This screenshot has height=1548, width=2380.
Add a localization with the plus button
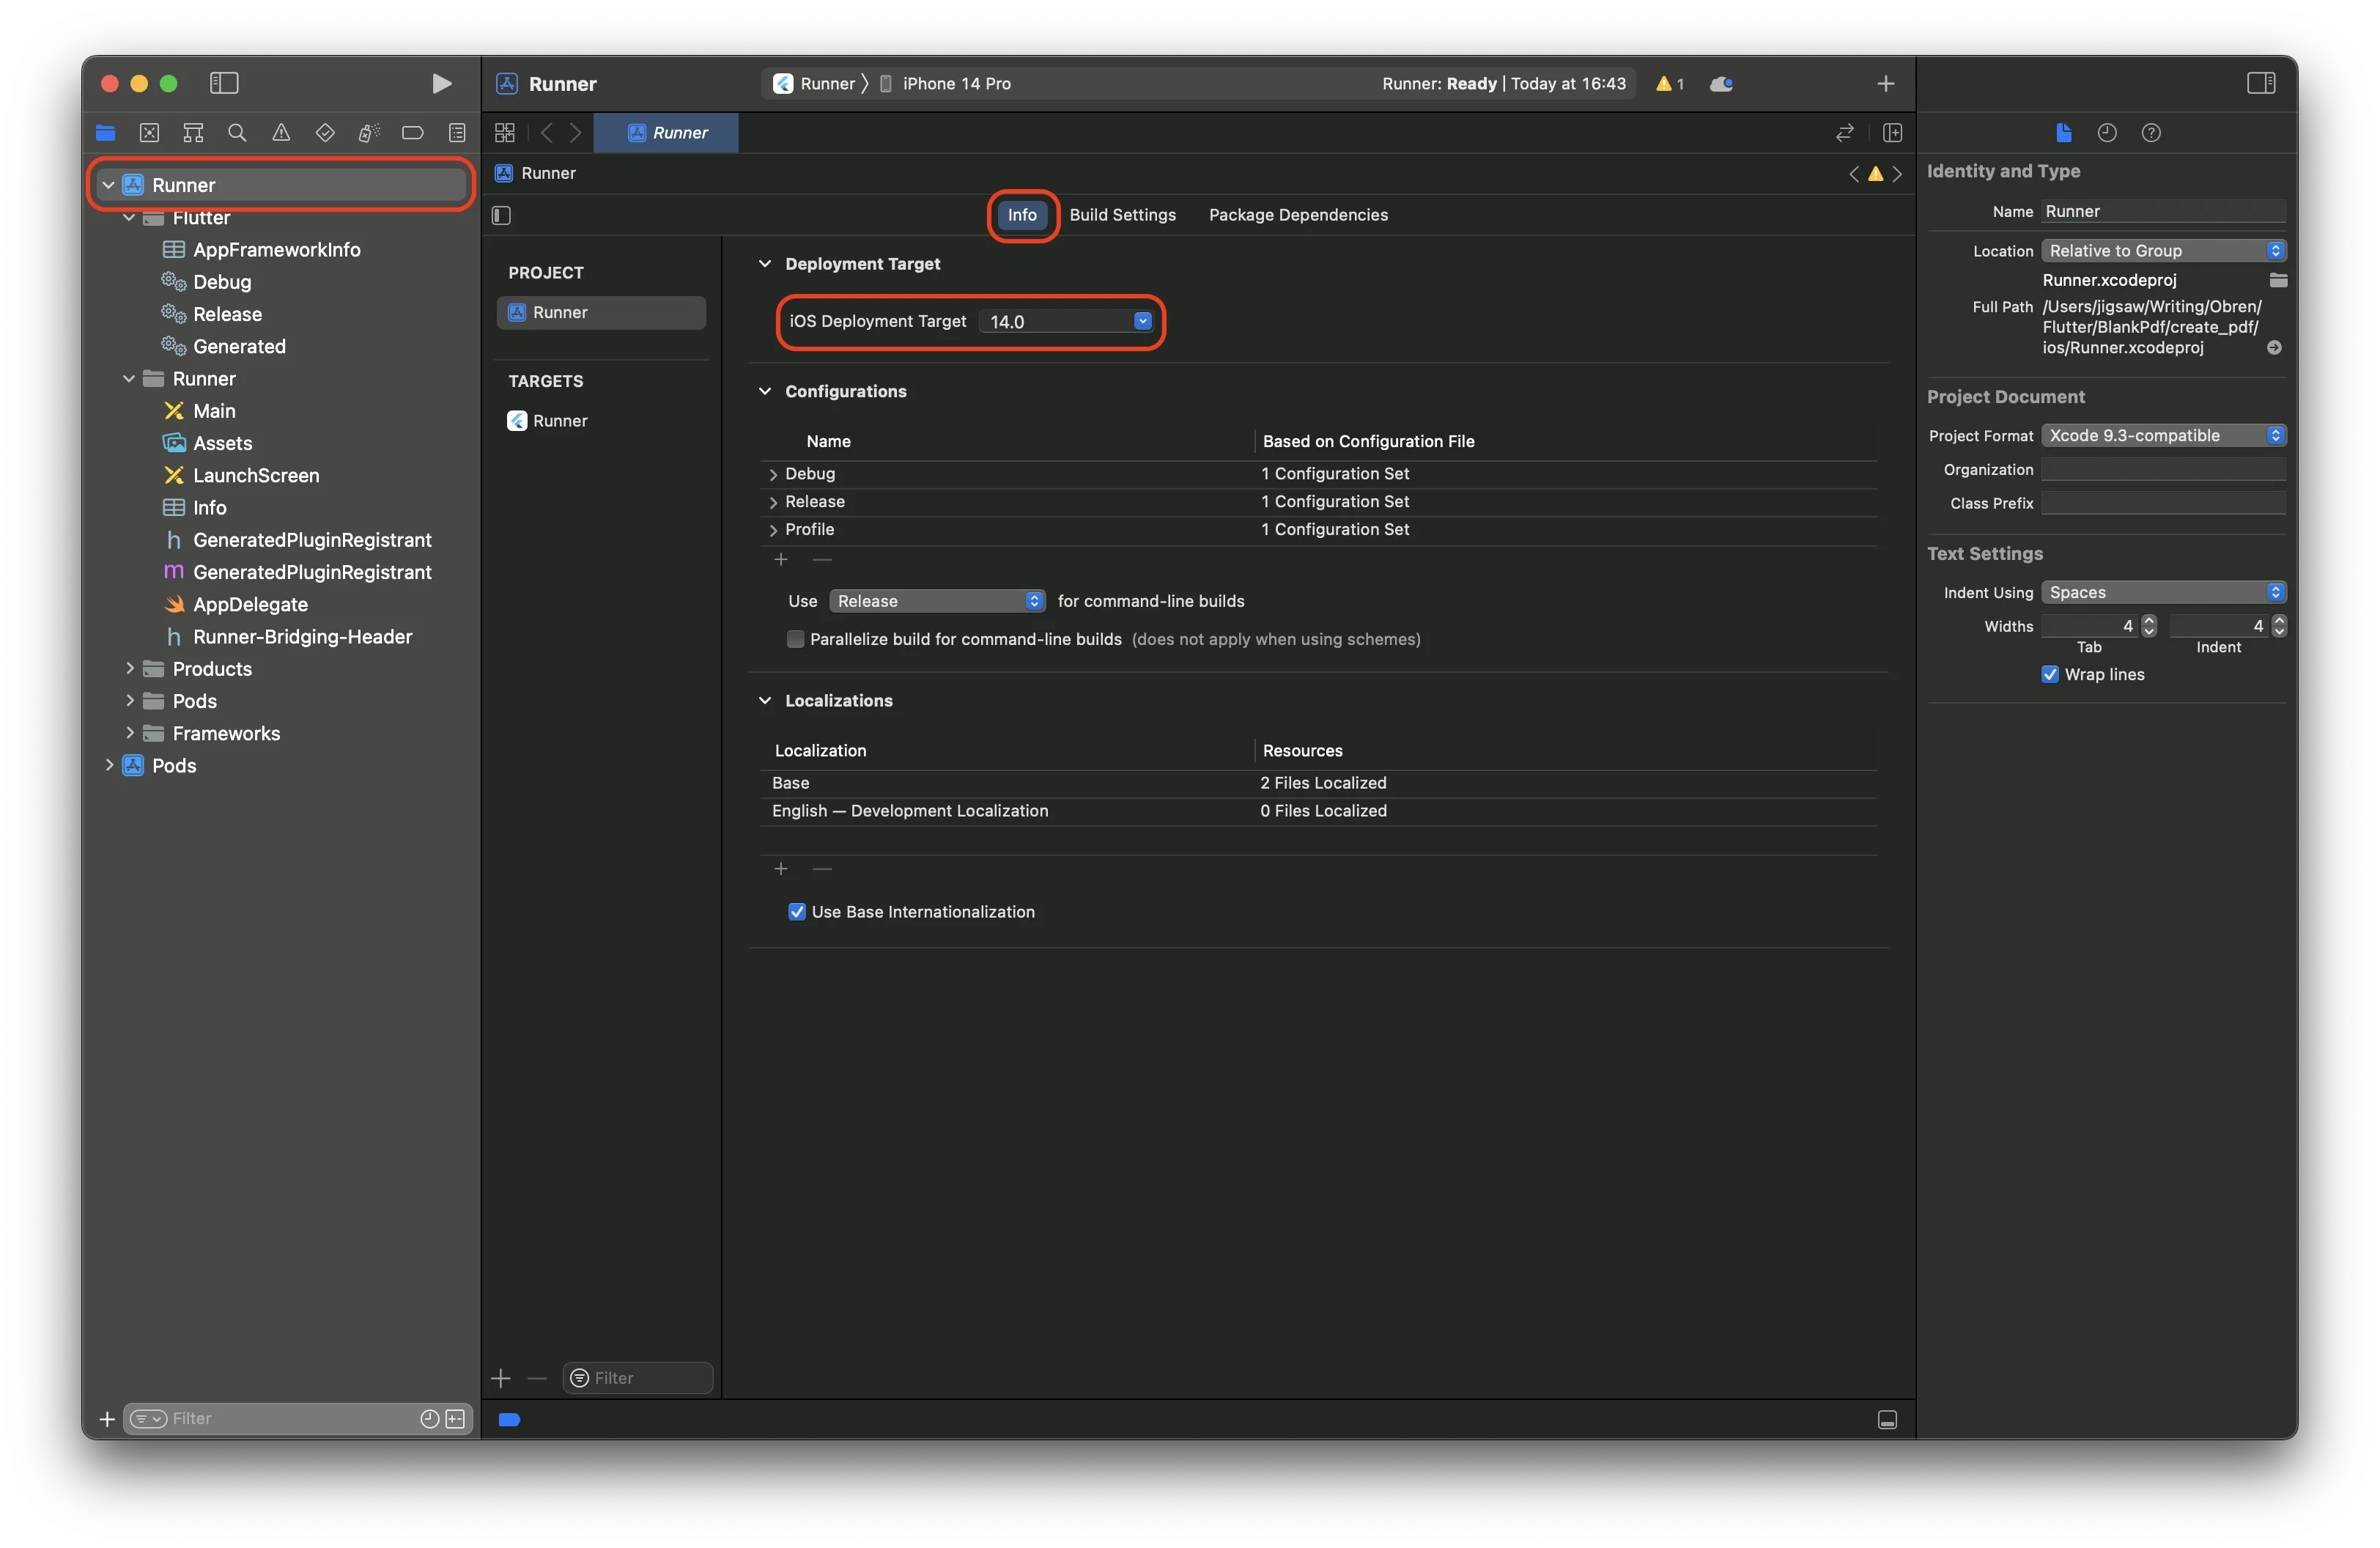coord(781,868)
